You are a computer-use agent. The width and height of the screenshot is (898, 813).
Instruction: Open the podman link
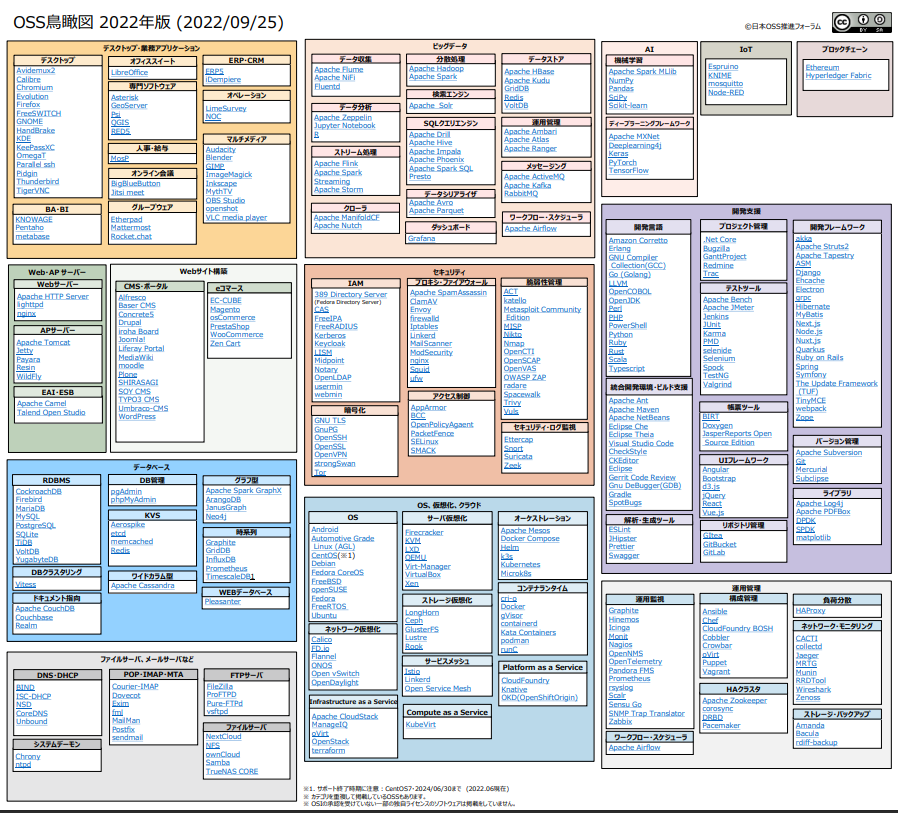click(x=515, y=641)
